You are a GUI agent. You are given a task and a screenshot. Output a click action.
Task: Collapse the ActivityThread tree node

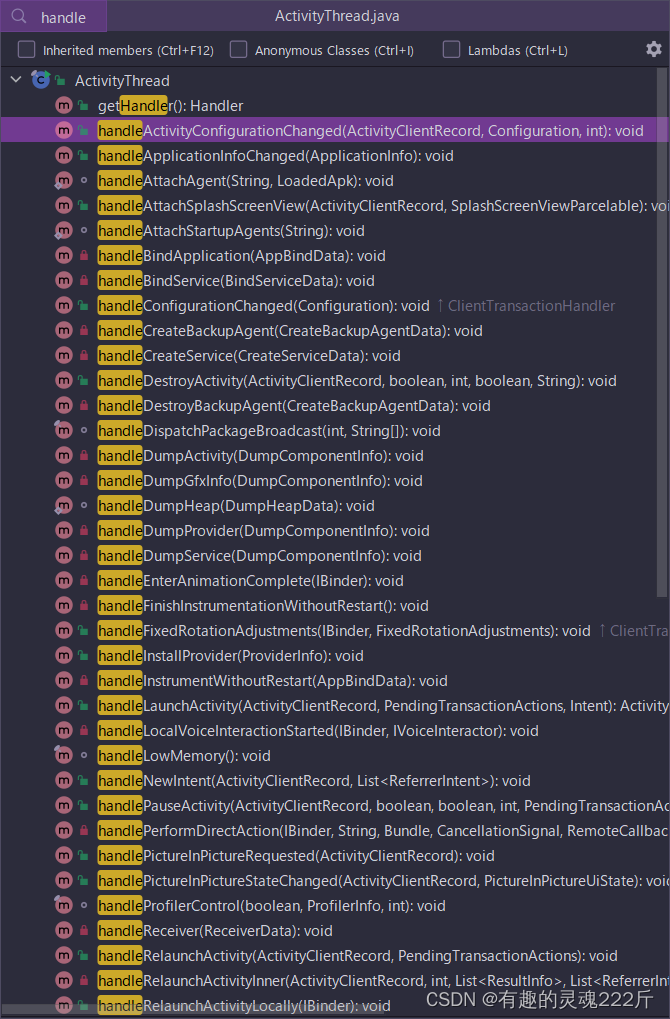[16, 80]
